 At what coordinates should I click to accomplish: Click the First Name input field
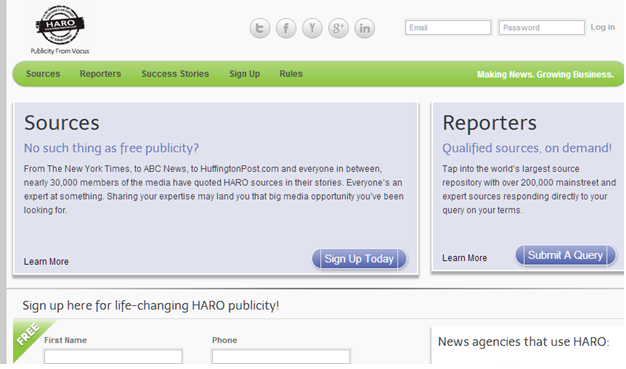(x=113, y=356)
